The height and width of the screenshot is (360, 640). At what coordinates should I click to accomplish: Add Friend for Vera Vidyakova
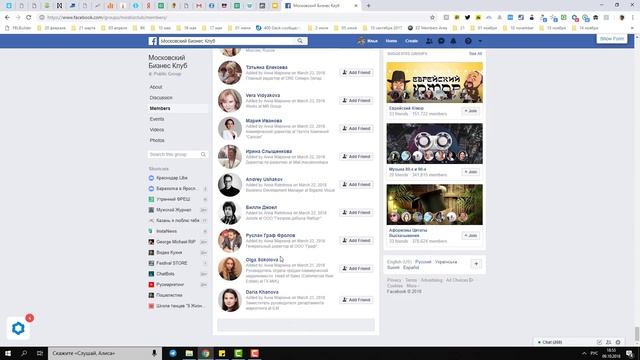tap(356, 100)
